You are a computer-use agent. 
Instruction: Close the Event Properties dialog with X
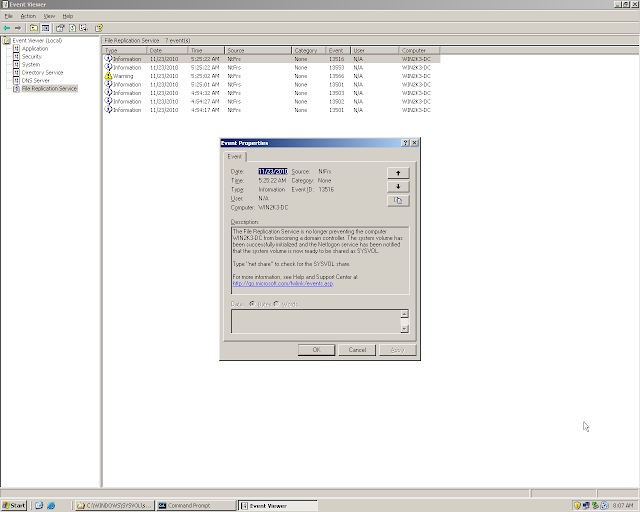pos(414,143)
